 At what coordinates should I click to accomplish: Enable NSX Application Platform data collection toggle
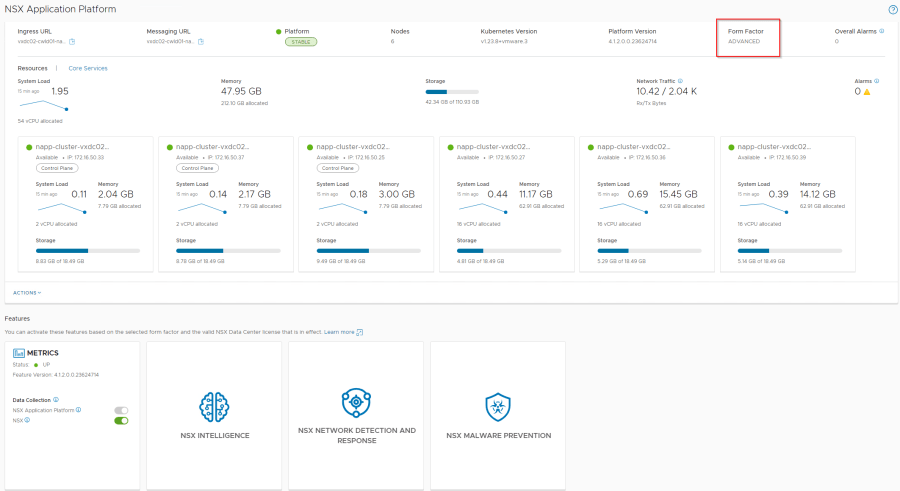(x=121, y=410)
